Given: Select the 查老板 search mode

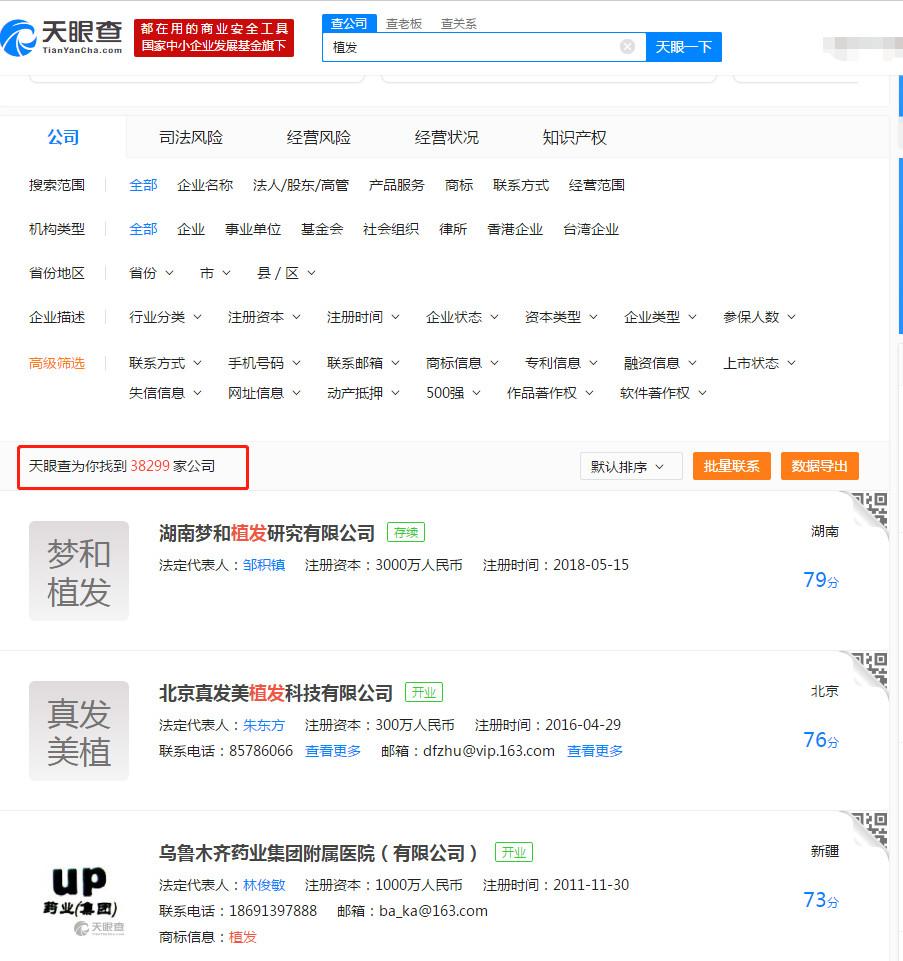Looking at the screenshot, I should click(404, 23).
